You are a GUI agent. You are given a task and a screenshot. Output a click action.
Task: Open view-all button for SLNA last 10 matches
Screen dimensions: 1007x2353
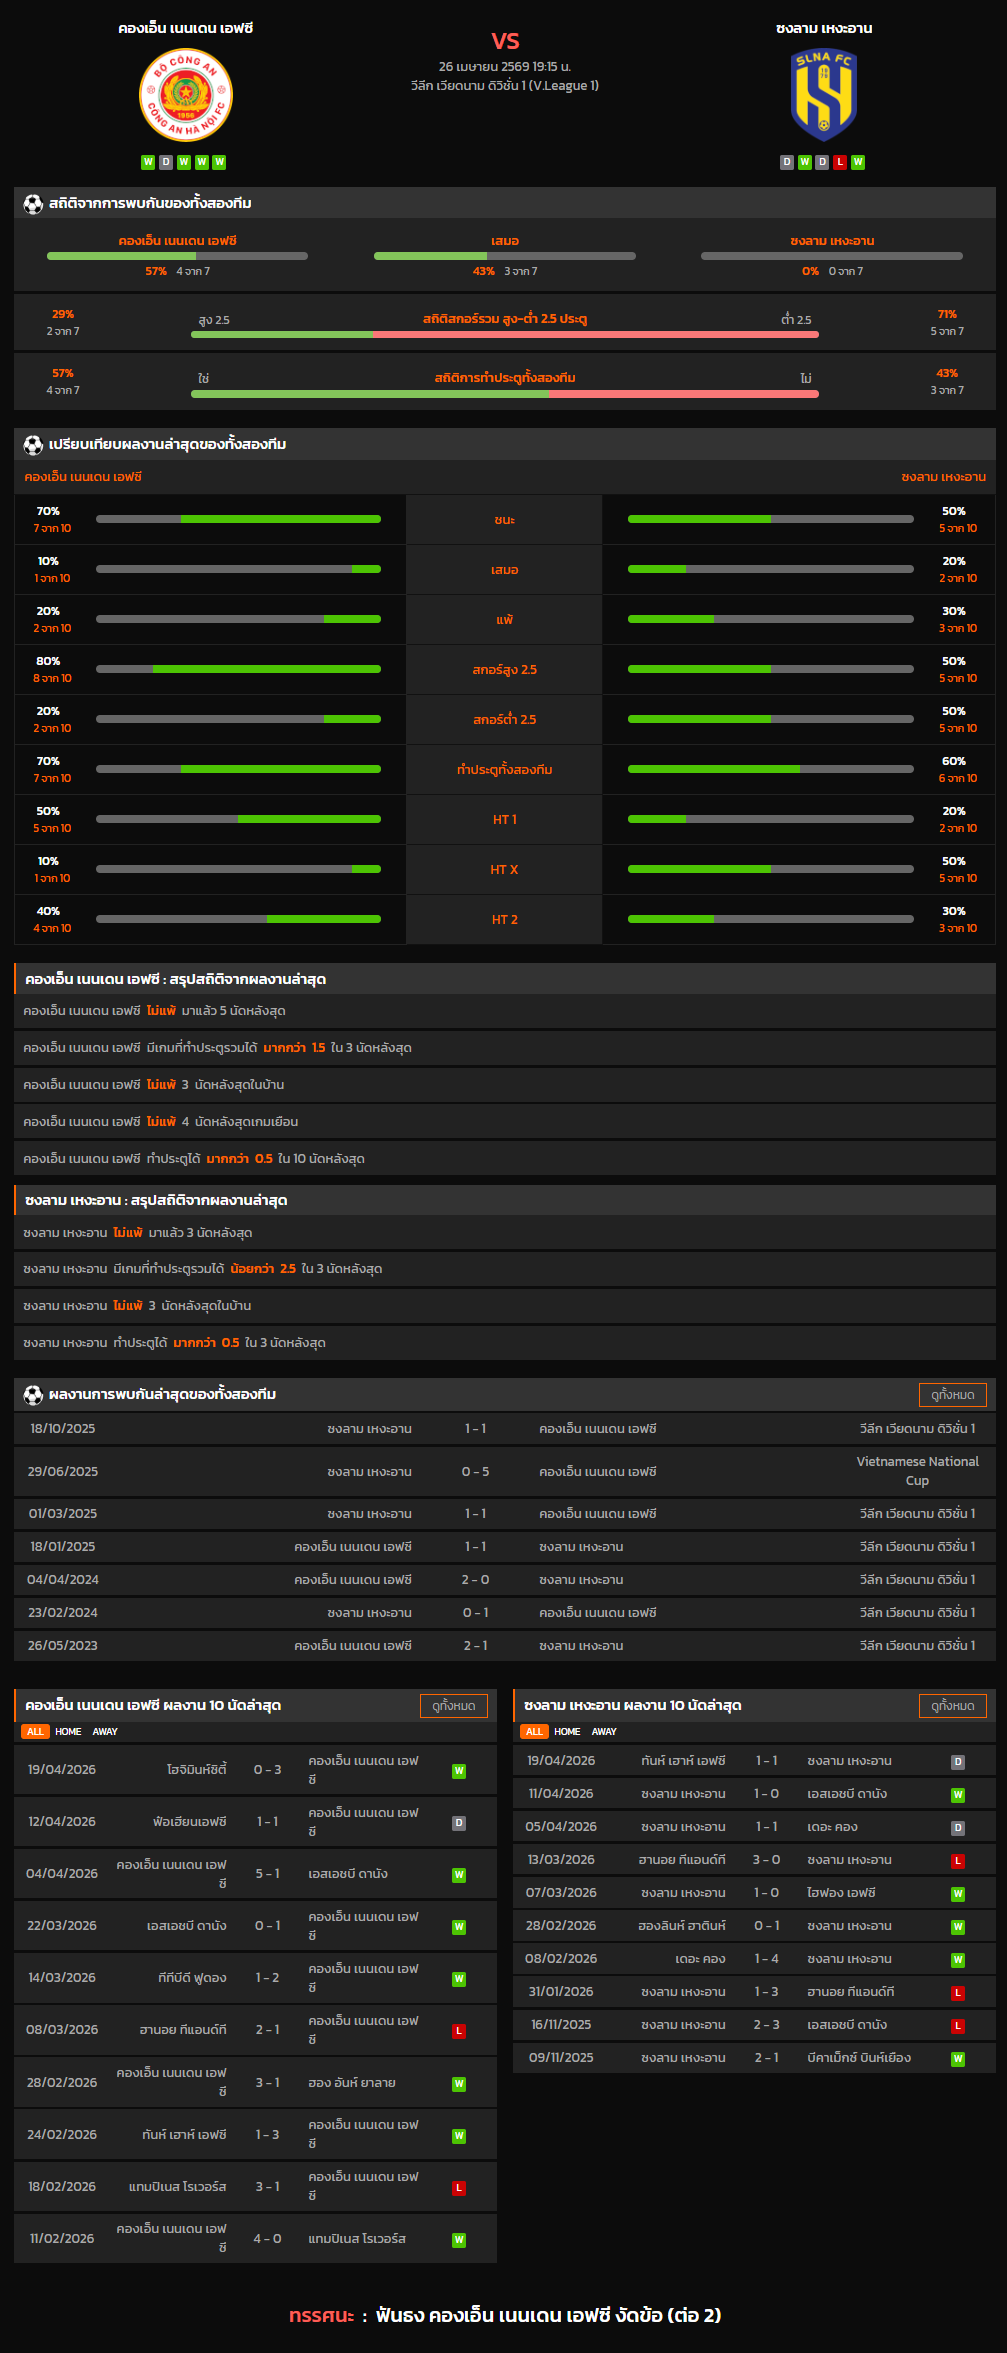(952, 1706)
